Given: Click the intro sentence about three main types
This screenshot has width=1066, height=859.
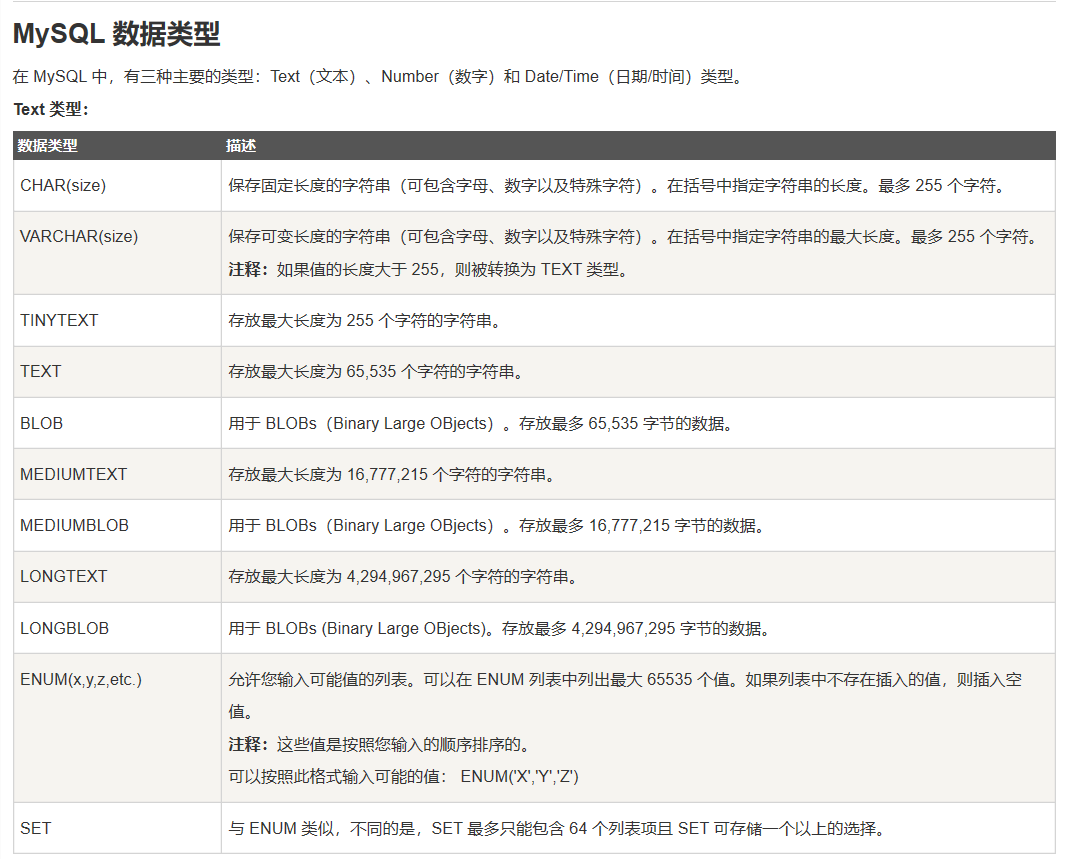Looking at the screenshot, I should [378, 77].
